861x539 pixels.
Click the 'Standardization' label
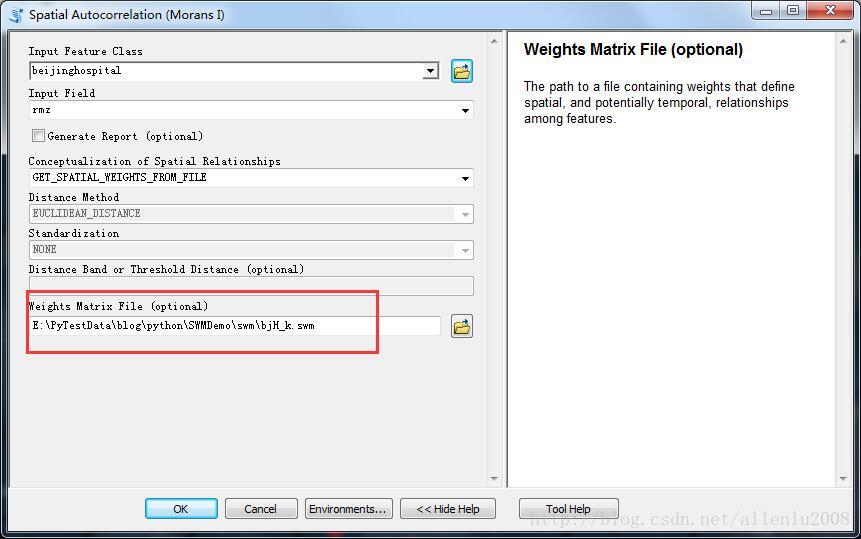[x=74, y=233]
